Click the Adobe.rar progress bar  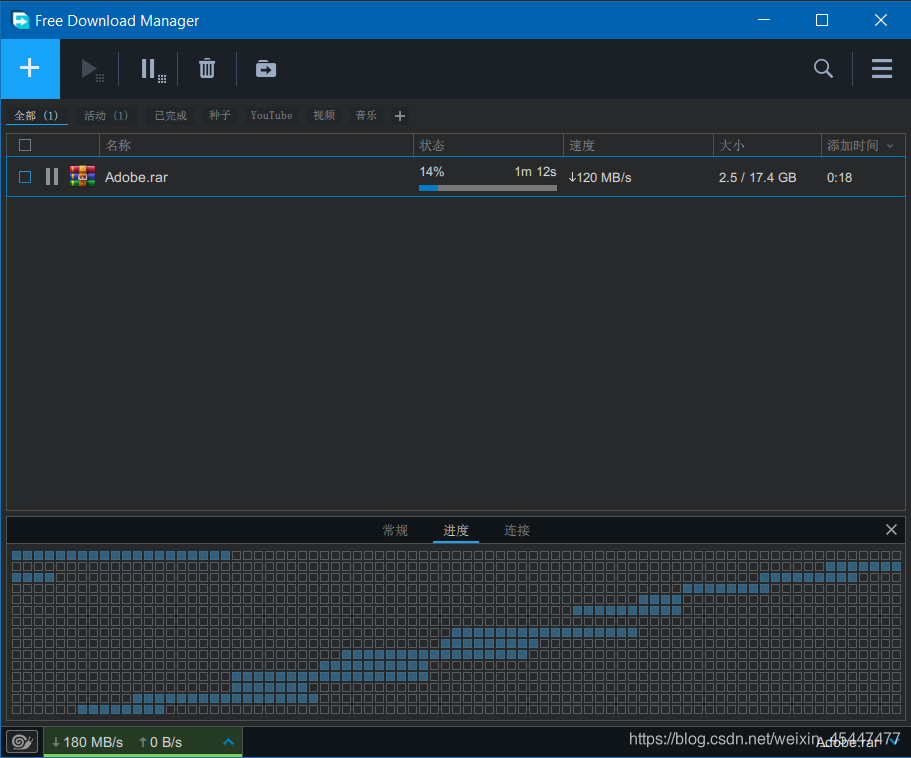(x=487, y=188)
